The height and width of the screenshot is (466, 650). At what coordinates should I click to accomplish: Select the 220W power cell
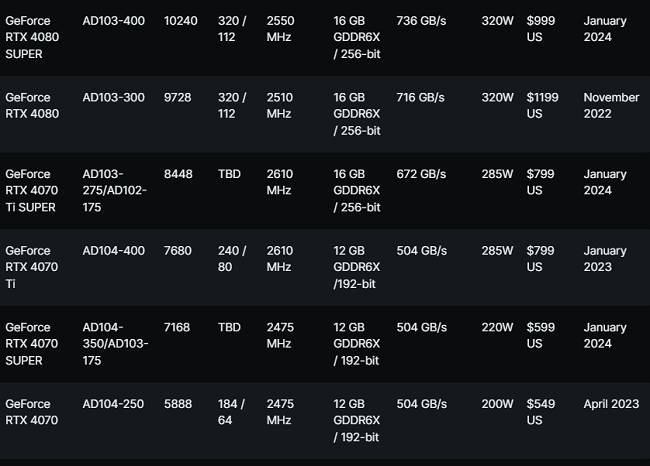[497, 328]
